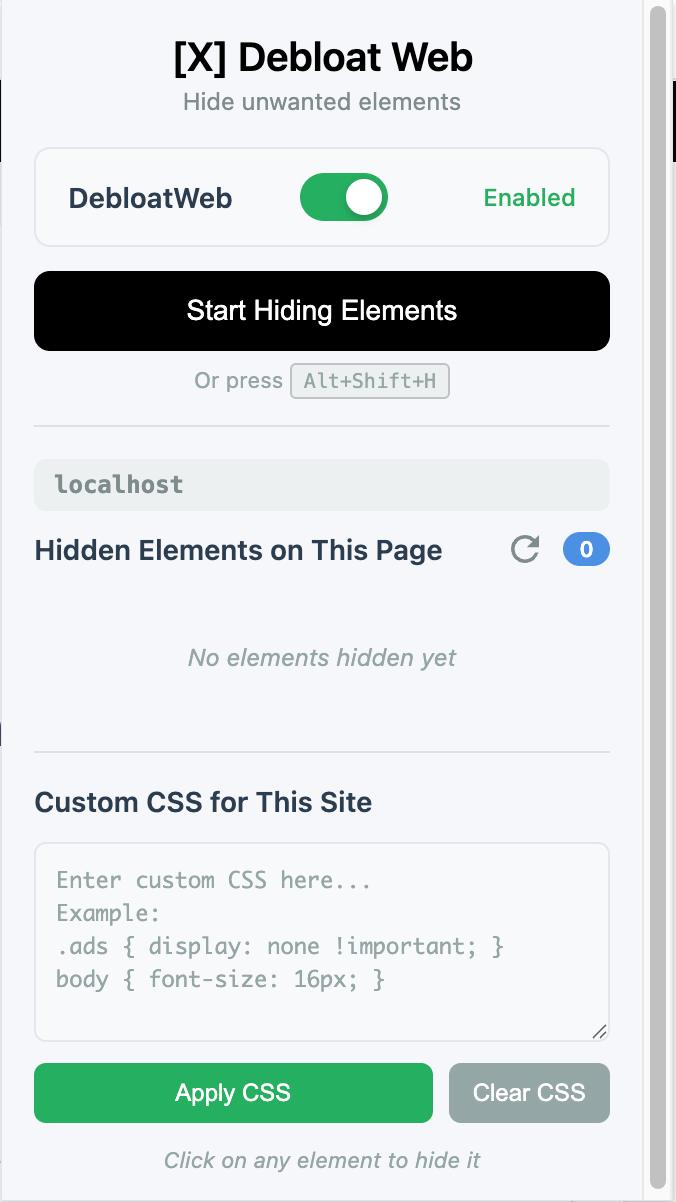Click the Hide unwanted elements subtitle
The height and width of the screenshot is (1202, 676).
click(x=322, y=102)
